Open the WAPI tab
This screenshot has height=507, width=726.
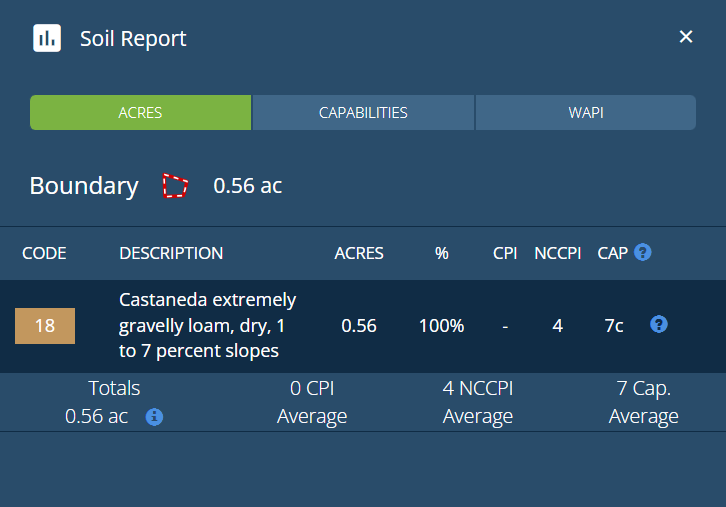tap(585, 113)
